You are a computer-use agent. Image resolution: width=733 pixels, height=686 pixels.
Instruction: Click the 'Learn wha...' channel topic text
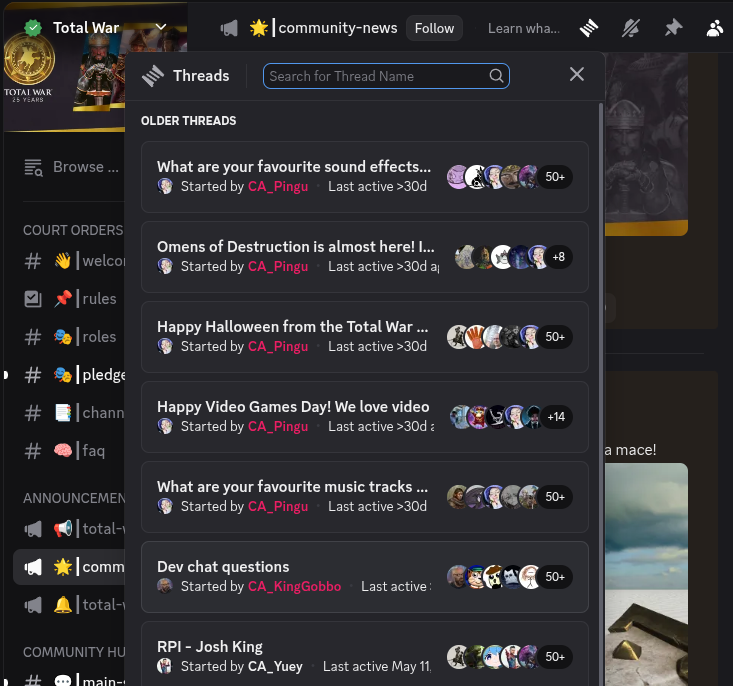pos(524,29)
